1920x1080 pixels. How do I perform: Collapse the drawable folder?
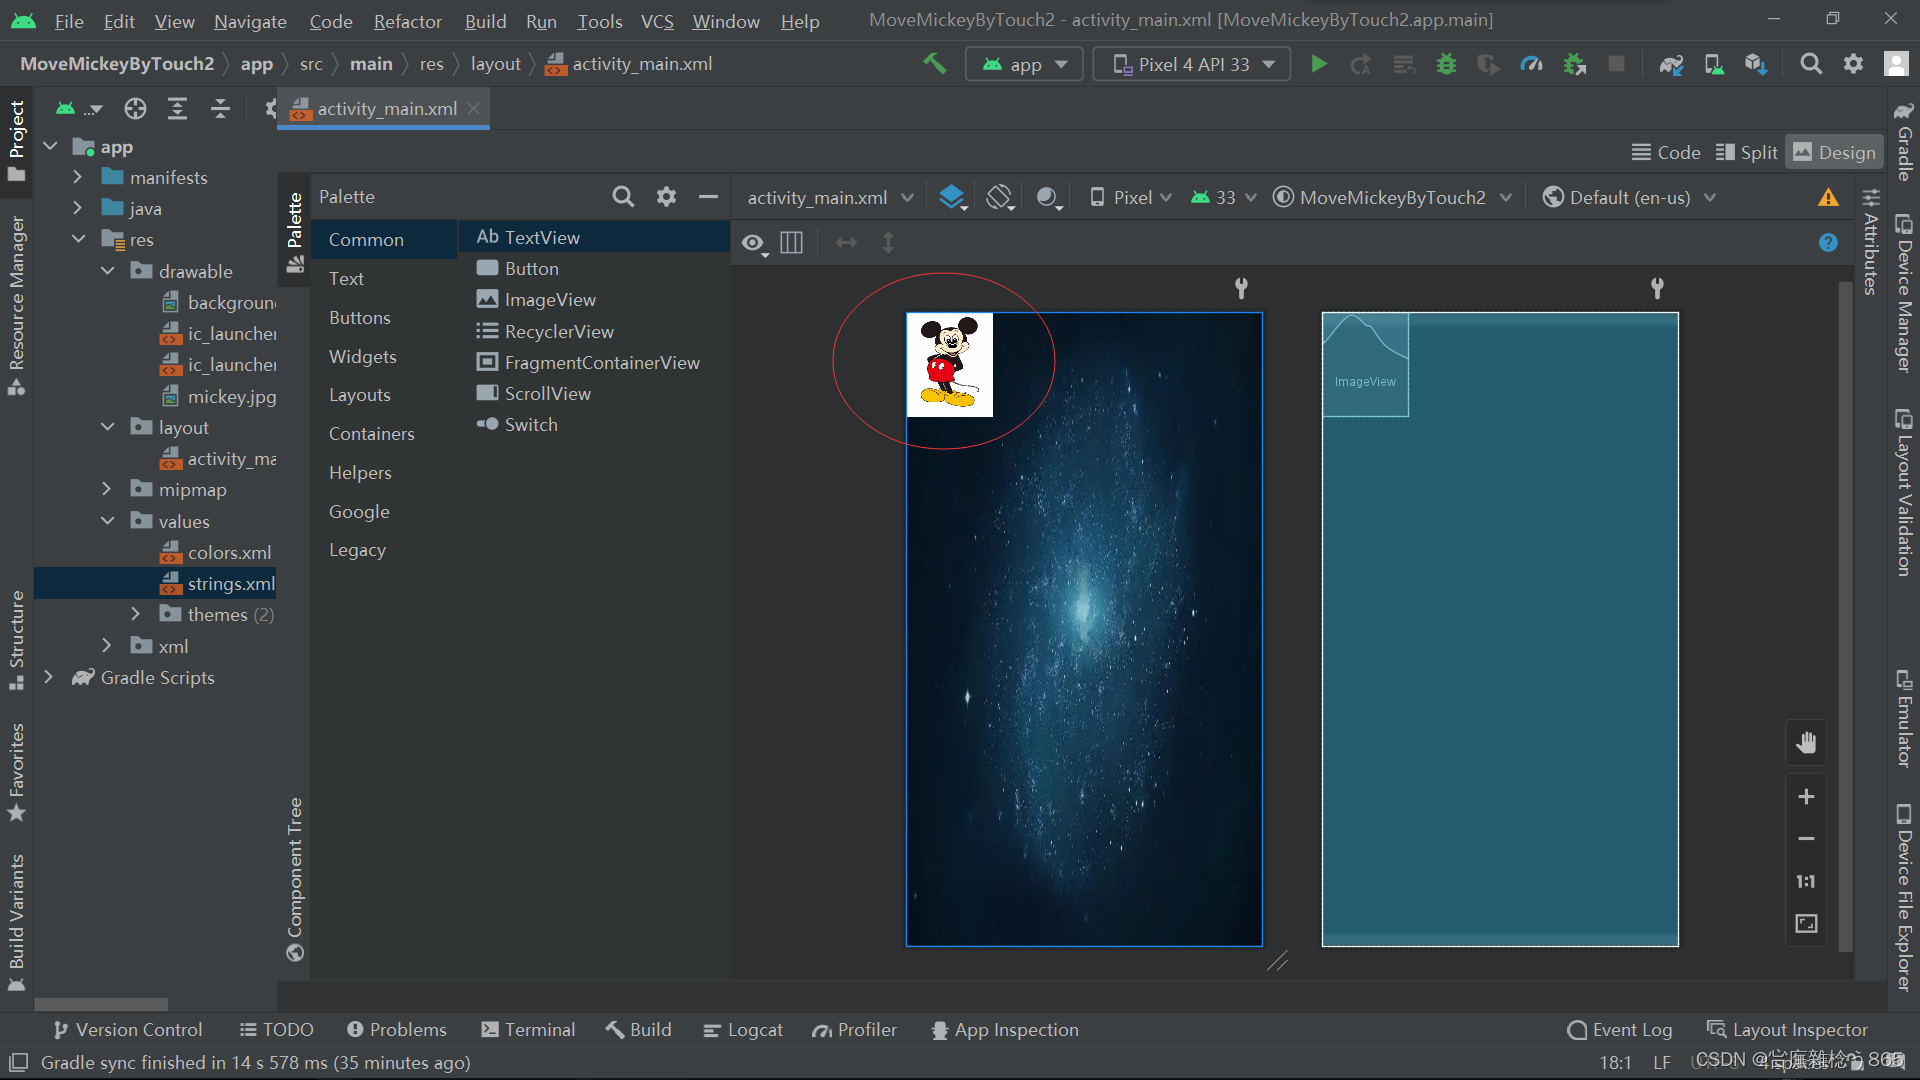click(x=107, y=271)
